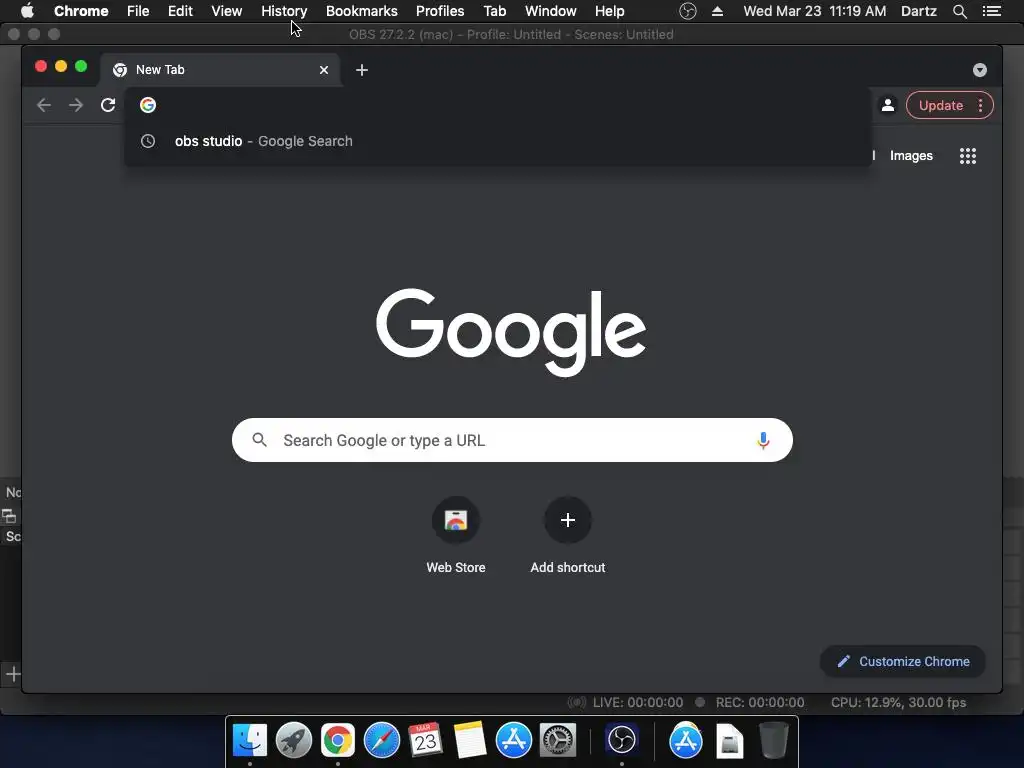Open System Preferences from the dock
The height and width of the screenshot is (768, 1024).
[558, 740]
